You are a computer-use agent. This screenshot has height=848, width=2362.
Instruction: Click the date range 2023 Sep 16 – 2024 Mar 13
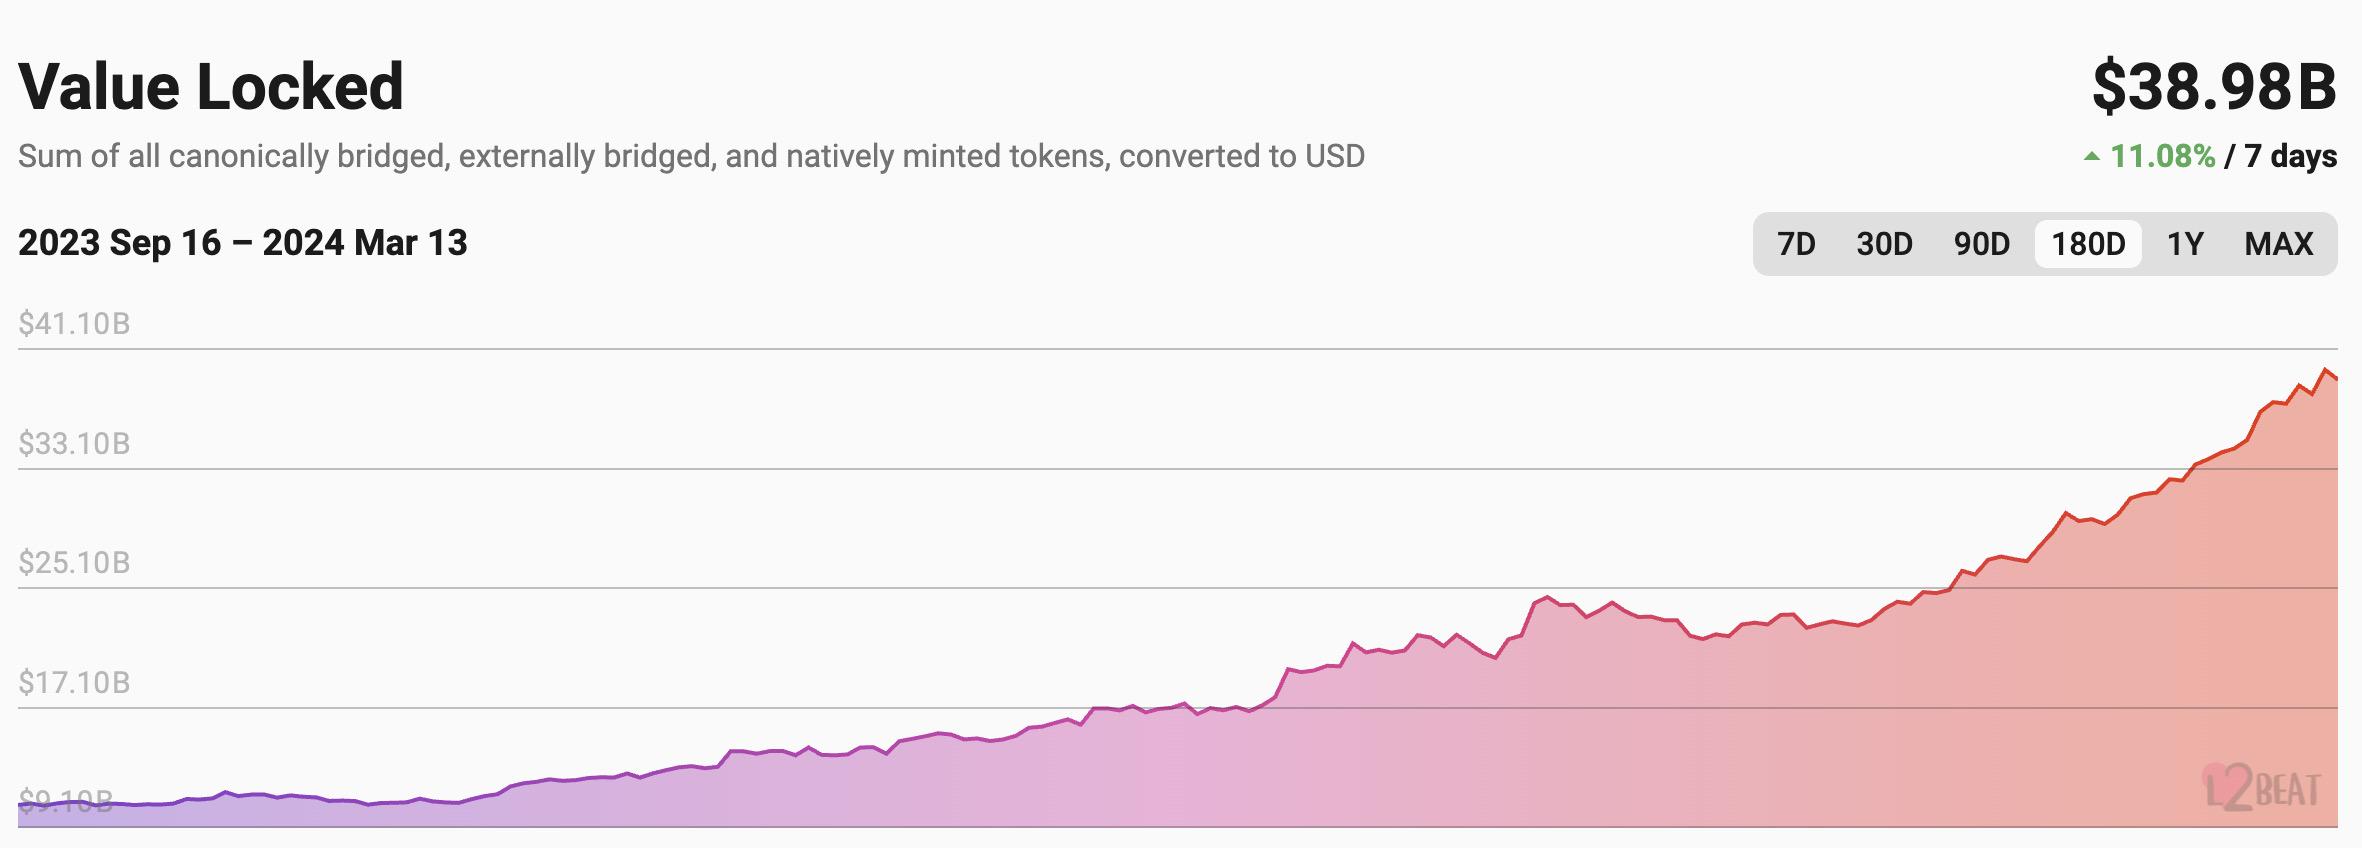click(x=243, y=243)
